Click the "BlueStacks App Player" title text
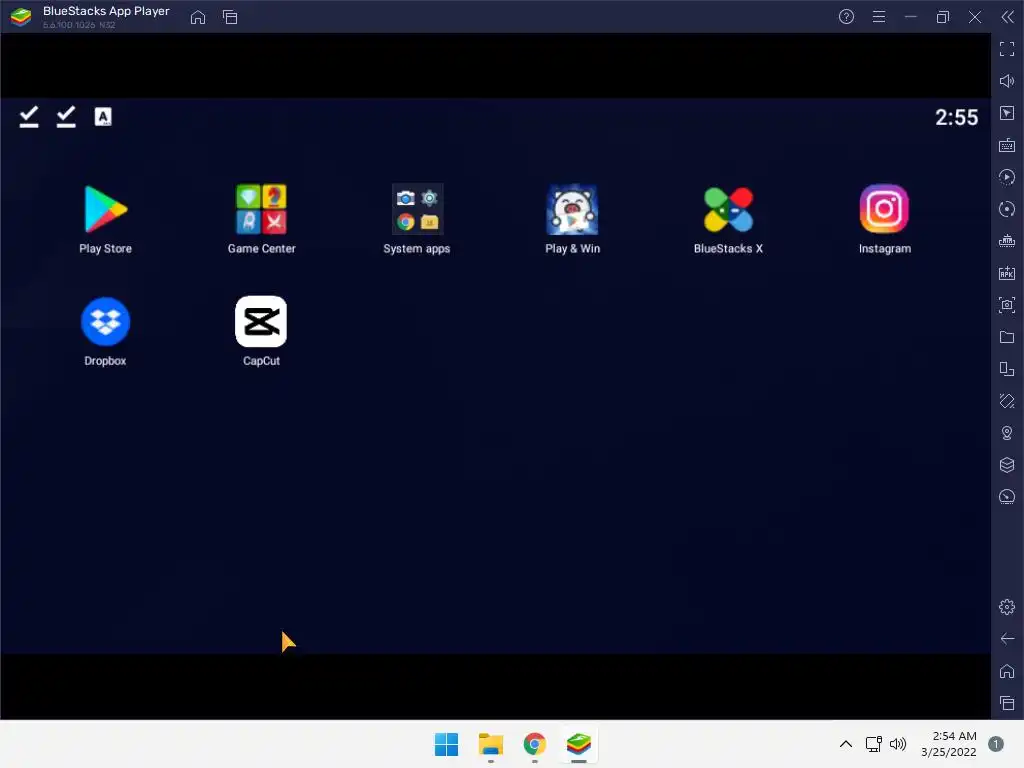This screenshot has height=768, width=1024. (x=106, y=11)
